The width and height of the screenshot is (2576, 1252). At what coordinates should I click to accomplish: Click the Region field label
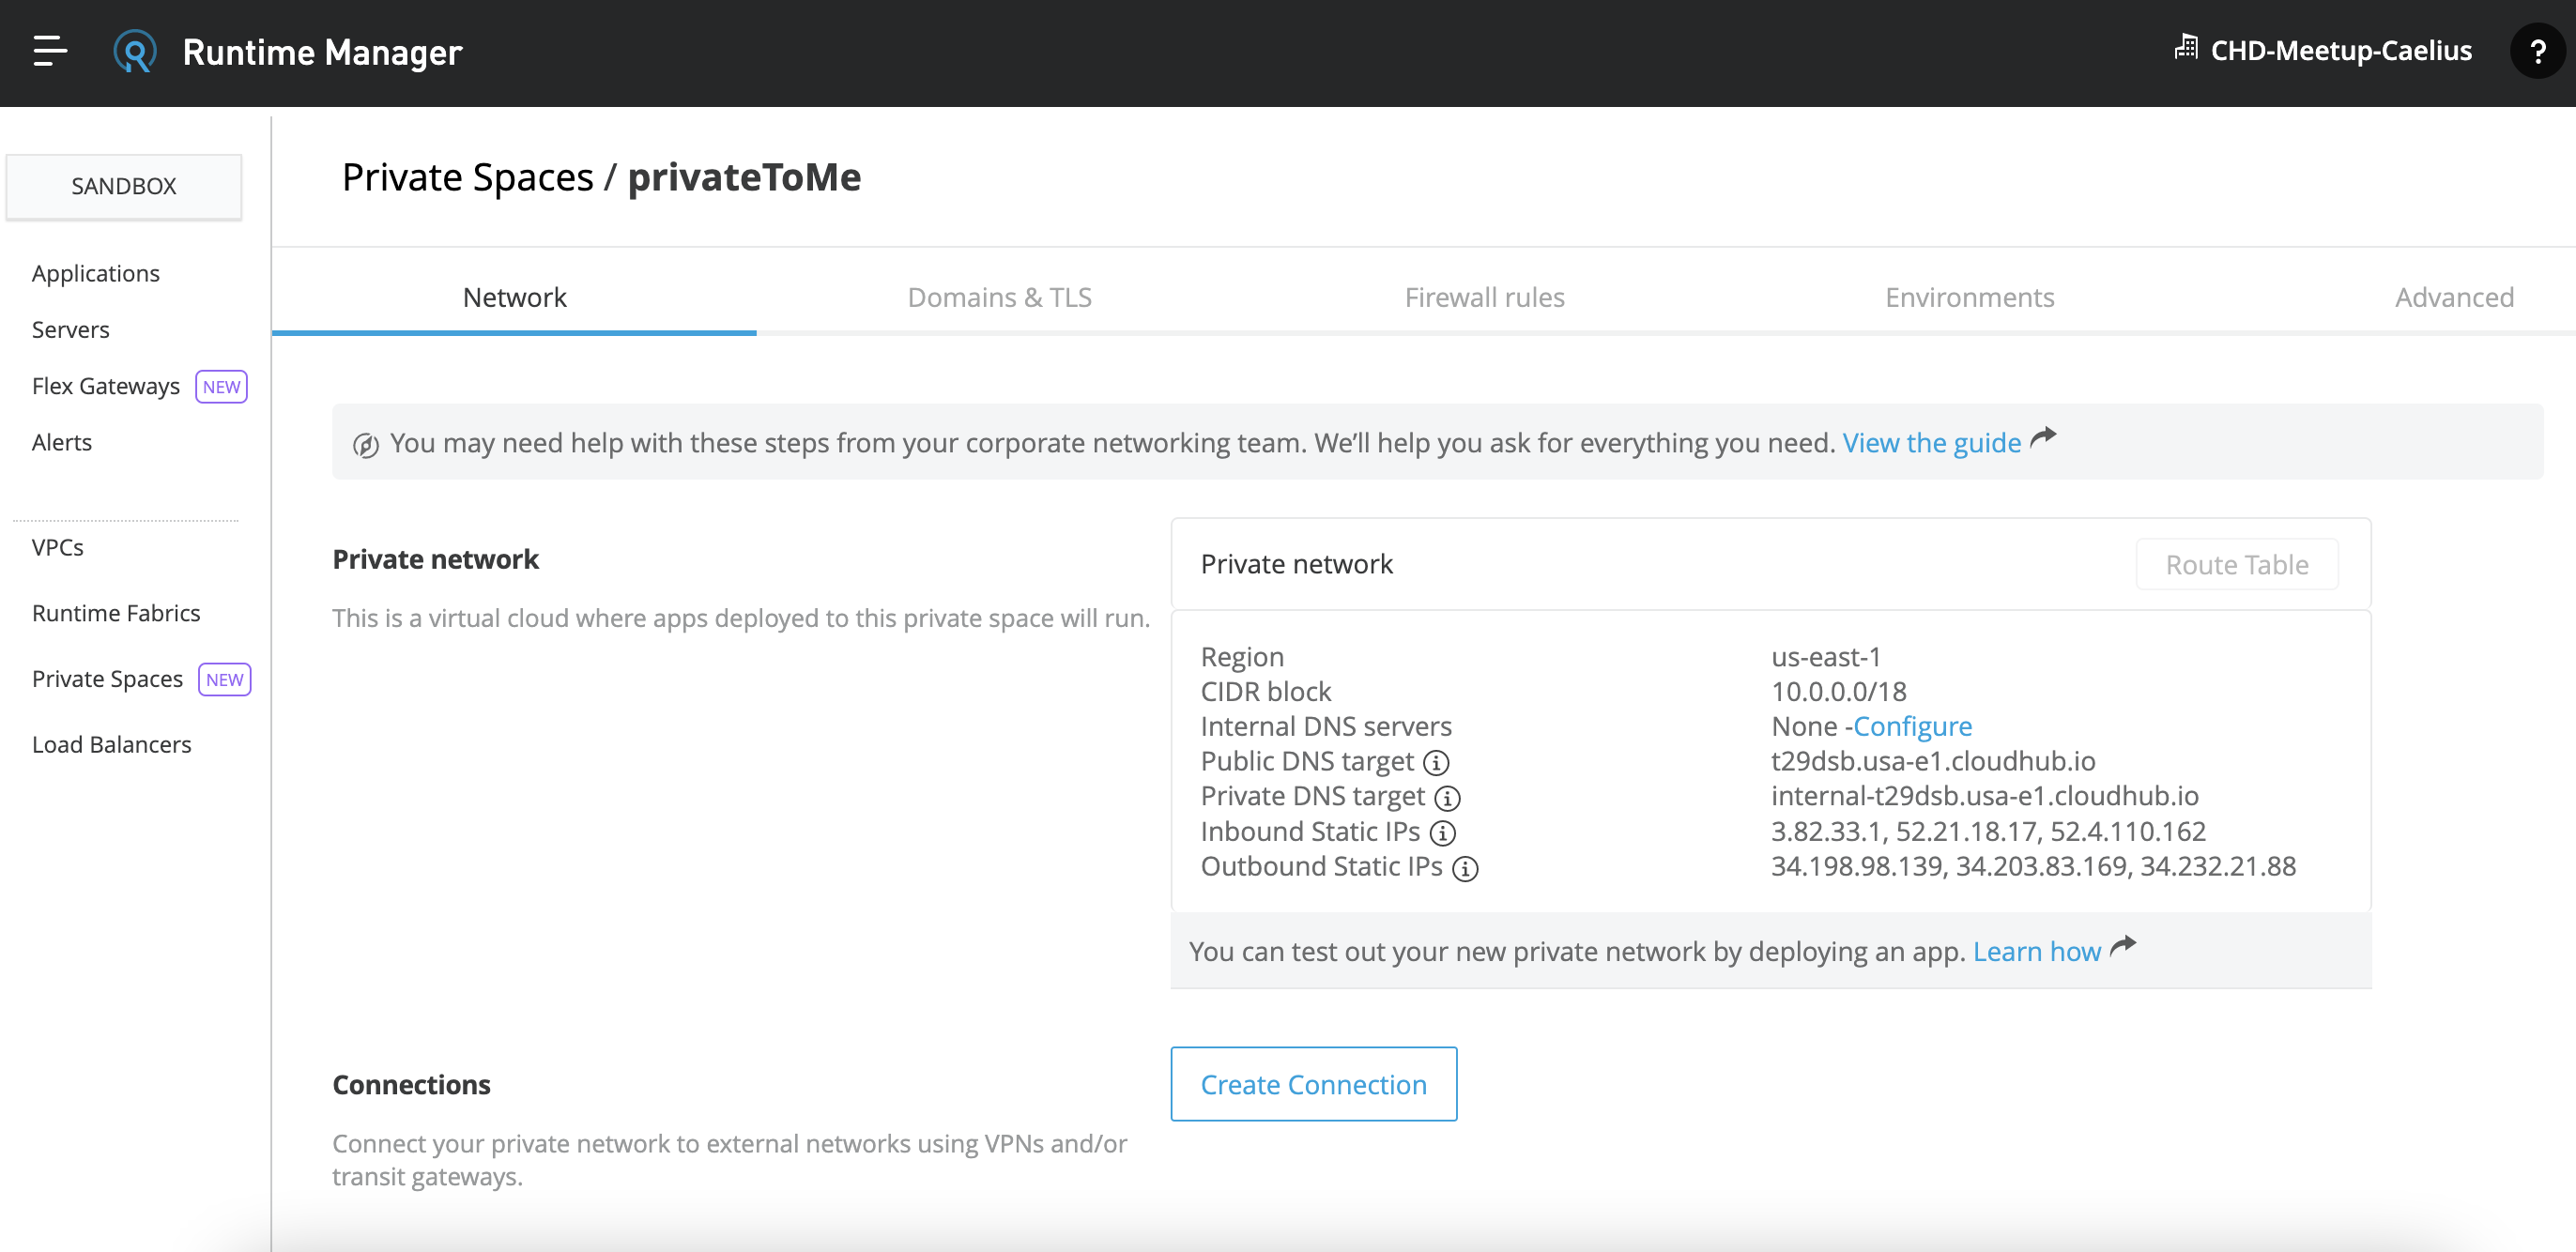pyautogui.click(x=1242, y=656)
